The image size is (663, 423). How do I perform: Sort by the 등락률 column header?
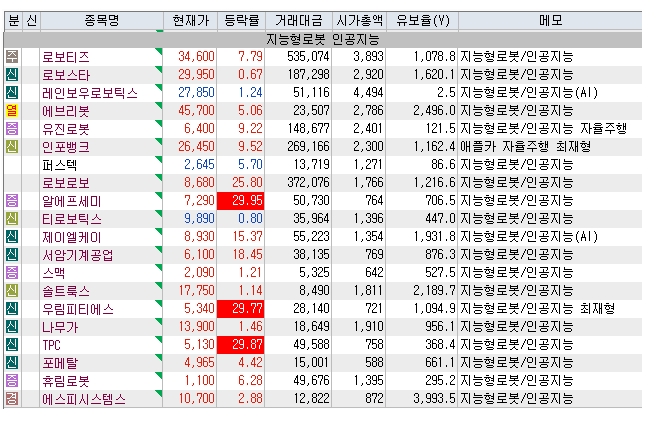[241, 20]
